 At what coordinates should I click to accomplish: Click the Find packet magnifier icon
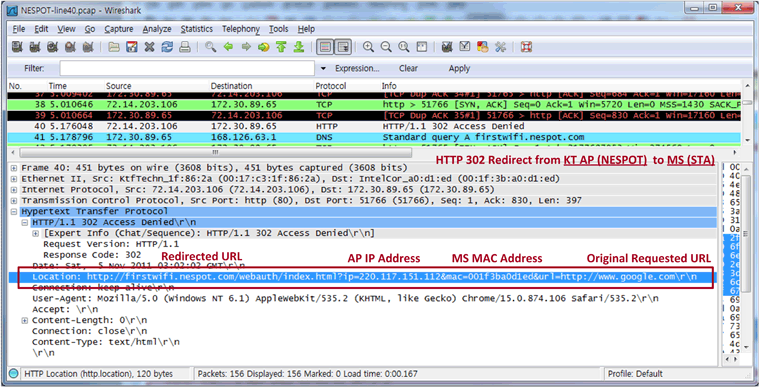[210, 47]
